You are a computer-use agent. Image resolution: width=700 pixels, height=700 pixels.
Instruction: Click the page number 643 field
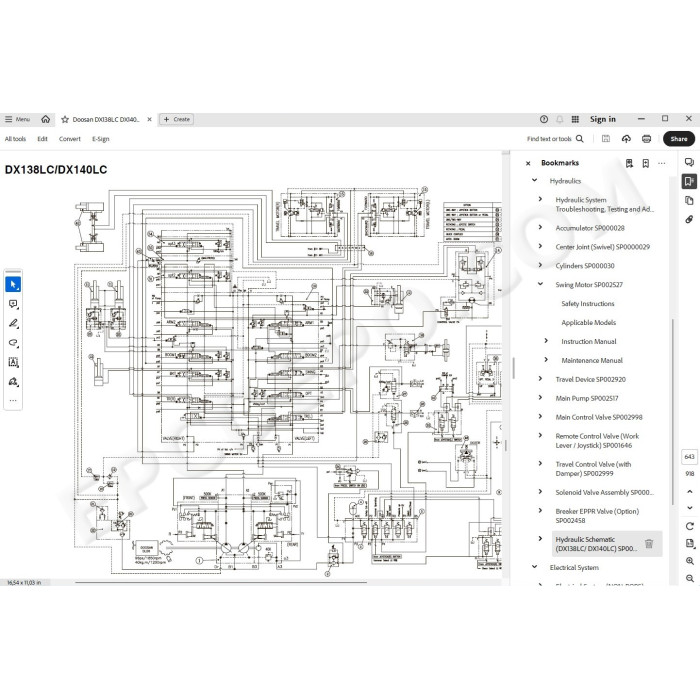pyautogui.click(x=689, y=457)
